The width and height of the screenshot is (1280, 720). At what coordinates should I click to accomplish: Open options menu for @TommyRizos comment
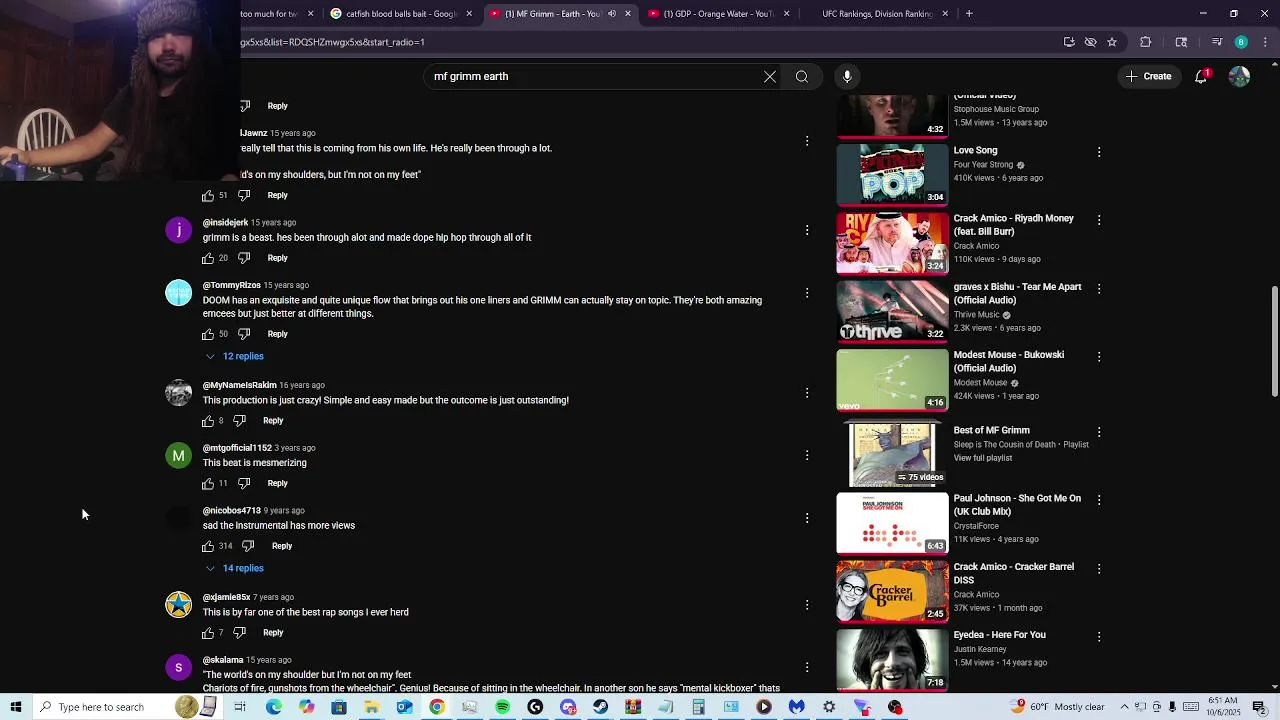(807, 293)
